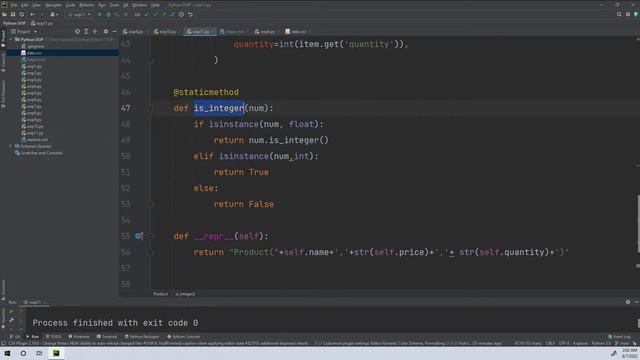Click the Python 3.9 interpreter widget

coord(601,343)
